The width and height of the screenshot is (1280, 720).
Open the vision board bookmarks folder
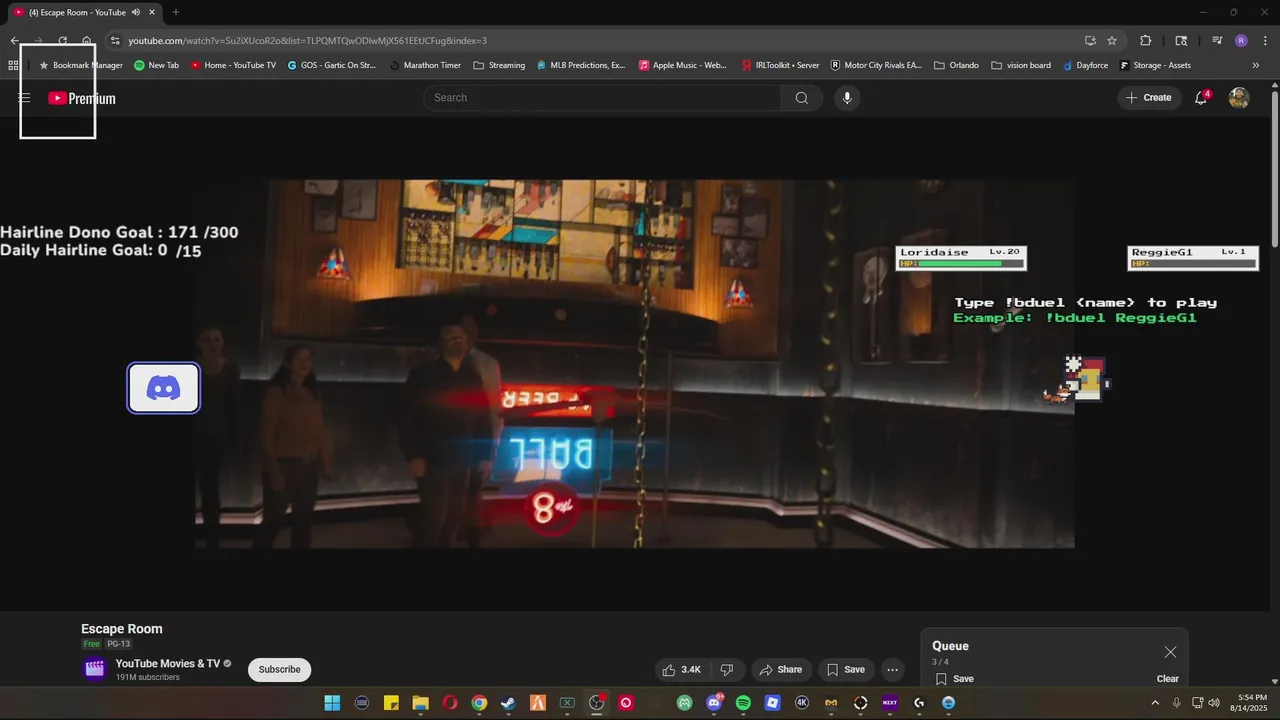(x=1021, y=65)
